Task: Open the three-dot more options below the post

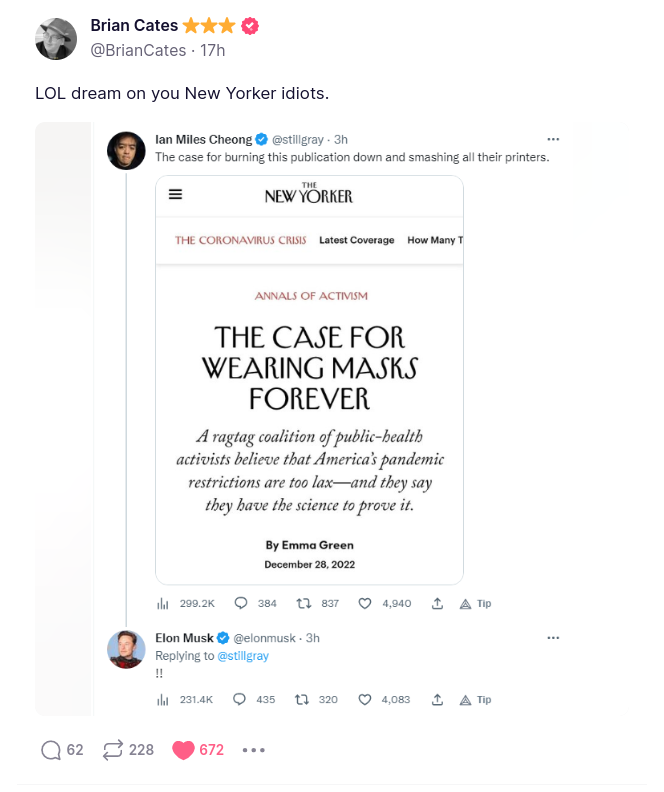Action: tap(254, 750)
